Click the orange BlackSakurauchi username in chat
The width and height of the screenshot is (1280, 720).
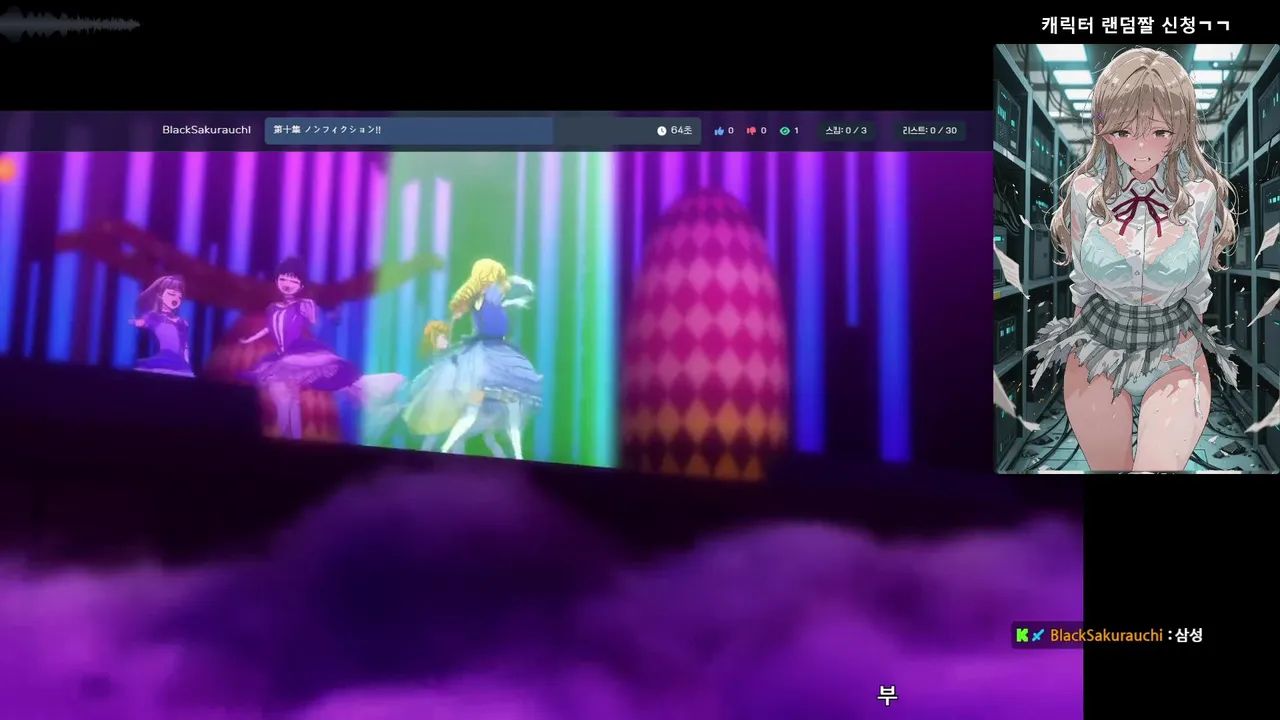[x=1106, y=635]
